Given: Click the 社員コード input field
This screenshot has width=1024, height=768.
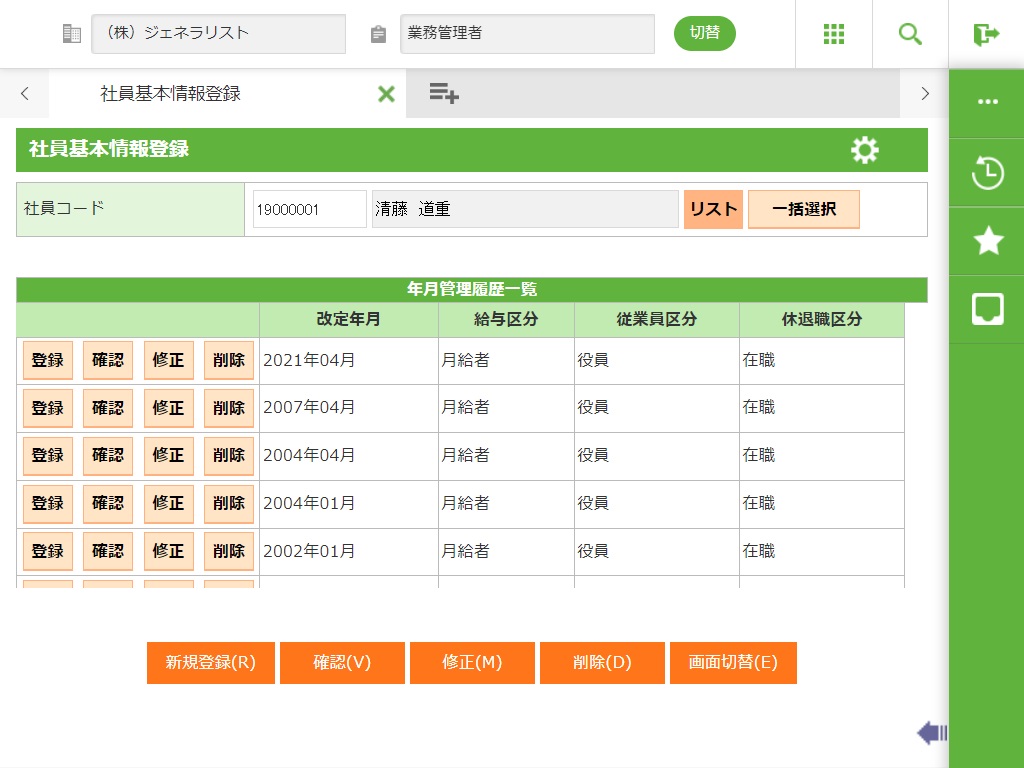Looking at the screenshot, I should click(309, 210).
